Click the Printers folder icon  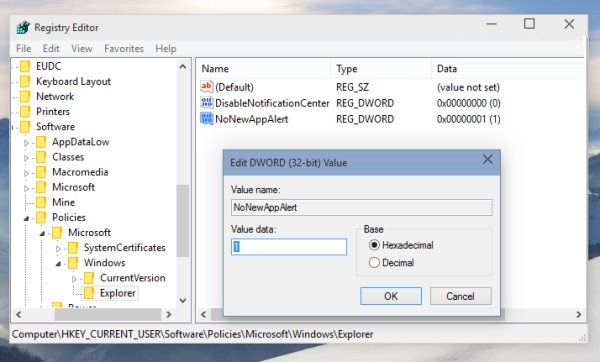(x=25, y=112)
